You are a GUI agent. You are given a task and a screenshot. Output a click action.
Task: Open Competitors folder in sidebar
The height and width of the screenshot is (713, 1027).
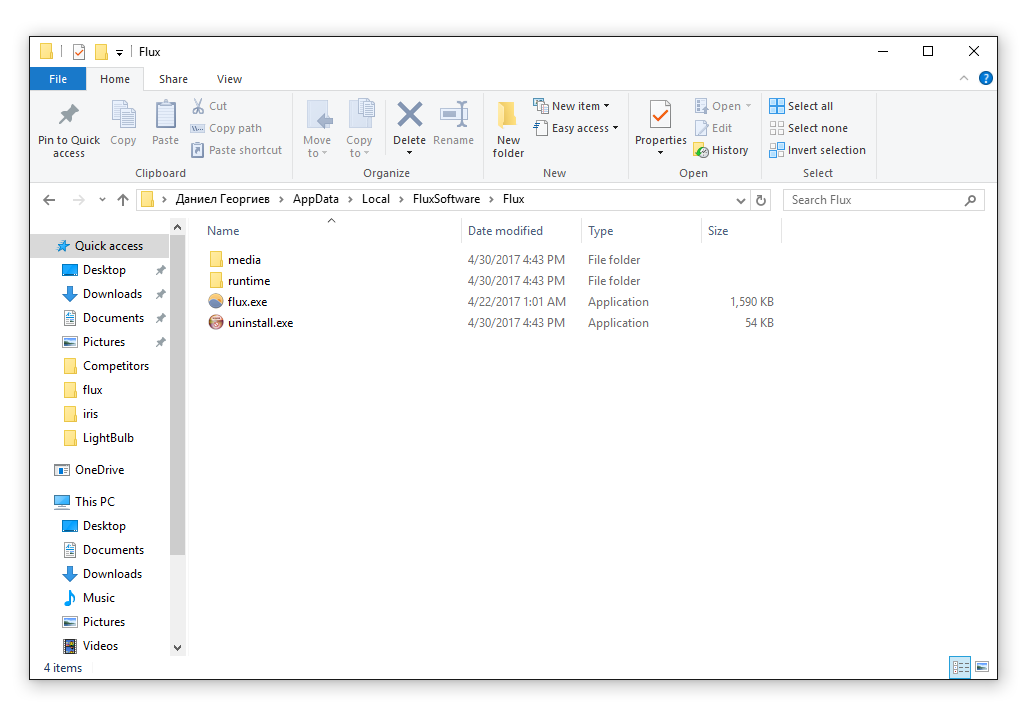click(115, 366)
